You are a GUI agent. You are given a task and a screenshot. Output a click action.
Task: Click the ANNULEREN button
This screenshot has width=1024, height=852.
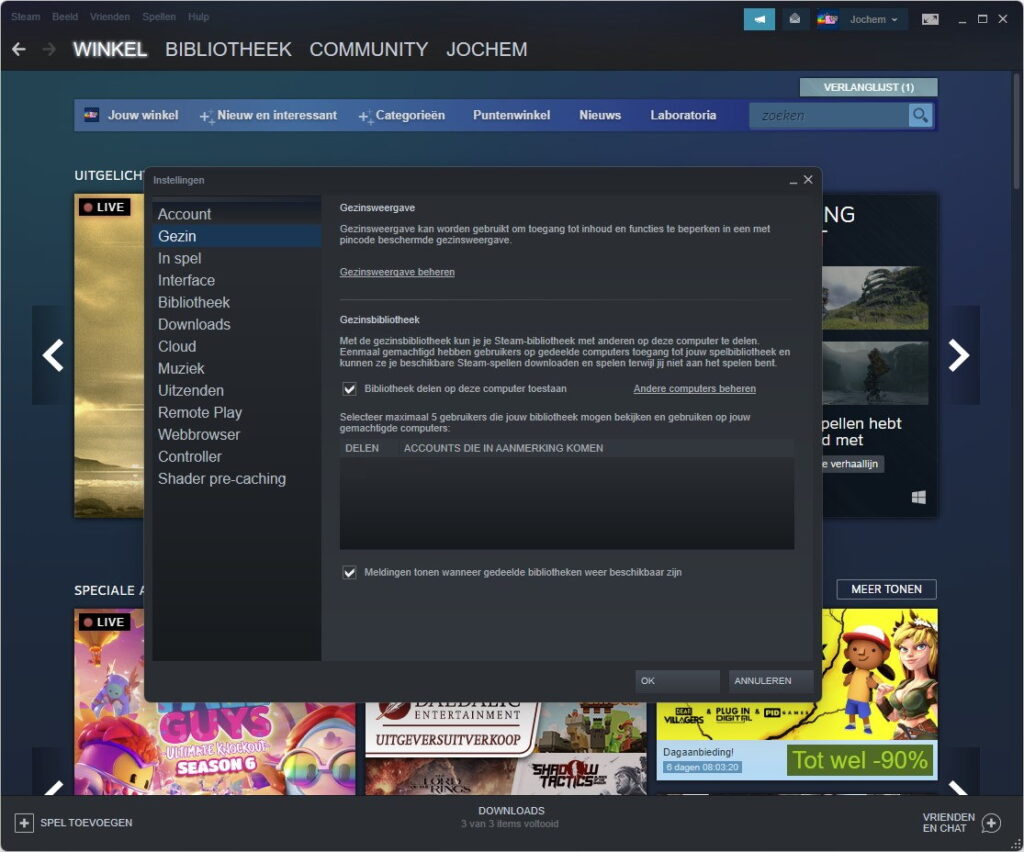click(771, 681)
